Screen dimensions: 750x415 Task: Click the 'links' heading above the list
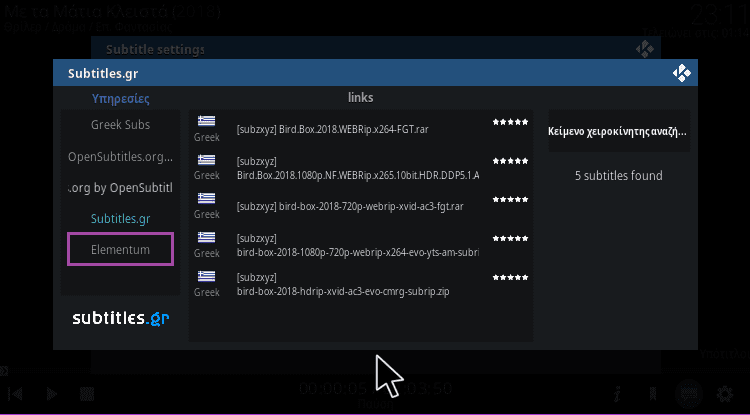click(x=361, y=98)
